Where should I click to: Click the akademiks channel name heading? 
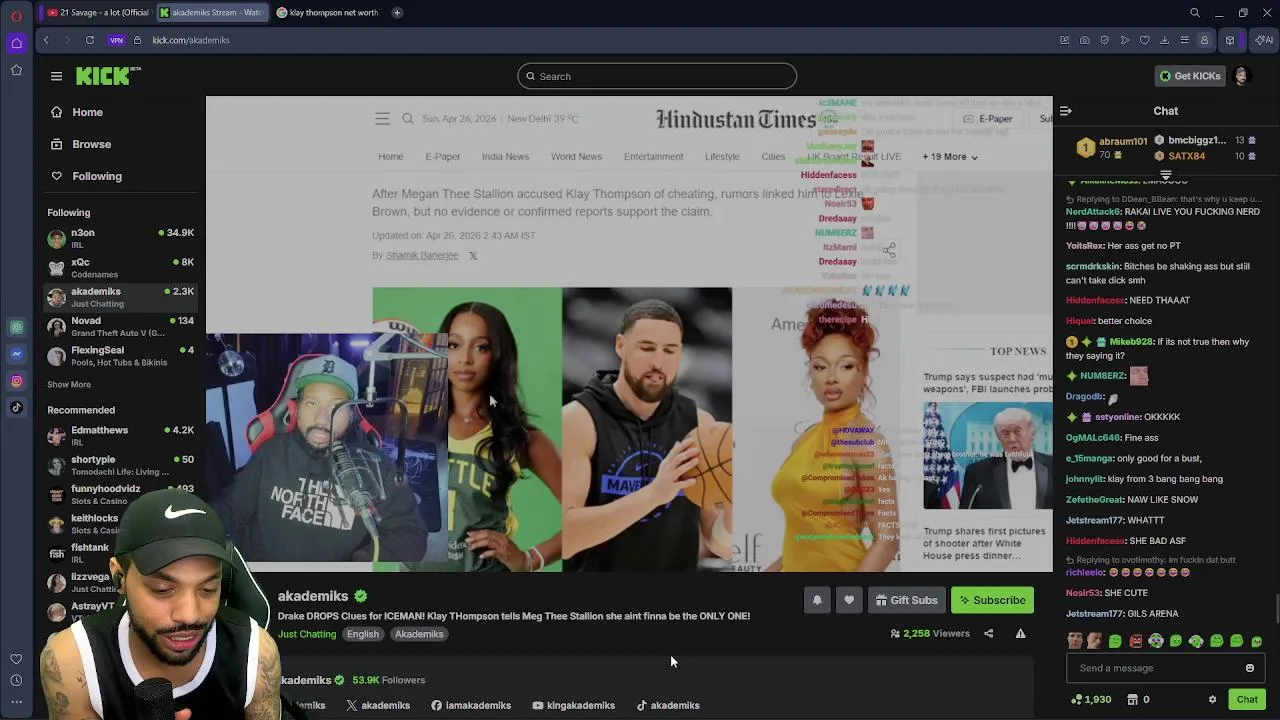(313, 596)
